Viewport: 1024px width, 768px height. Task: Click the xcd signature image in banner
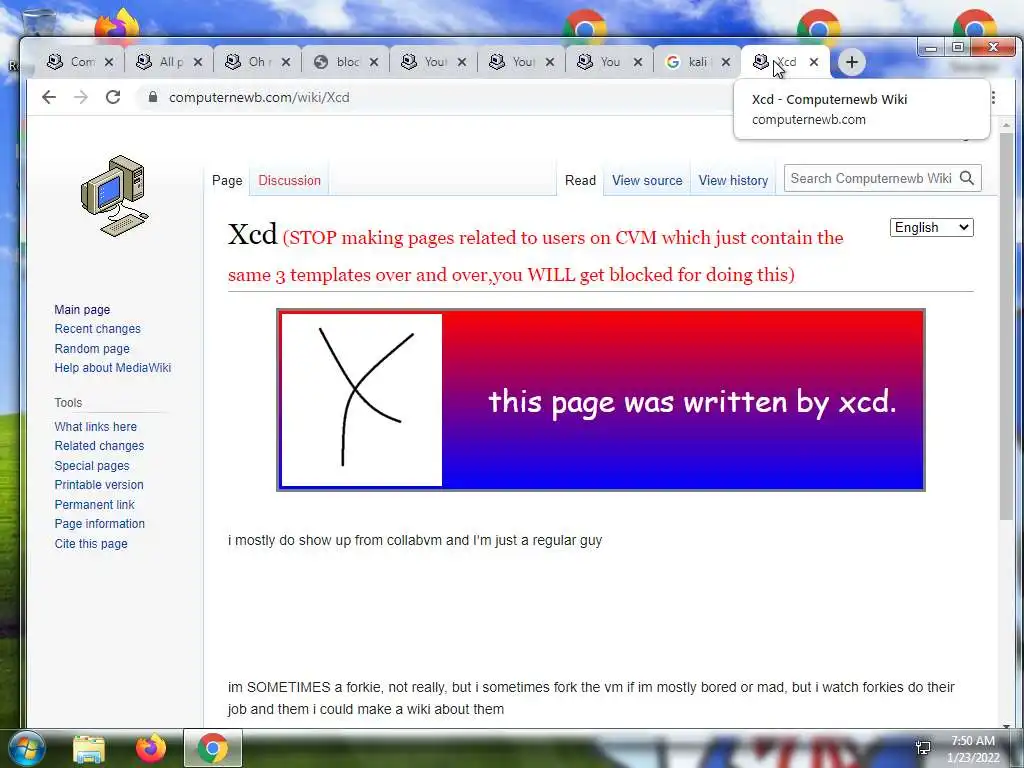(361, 400)
